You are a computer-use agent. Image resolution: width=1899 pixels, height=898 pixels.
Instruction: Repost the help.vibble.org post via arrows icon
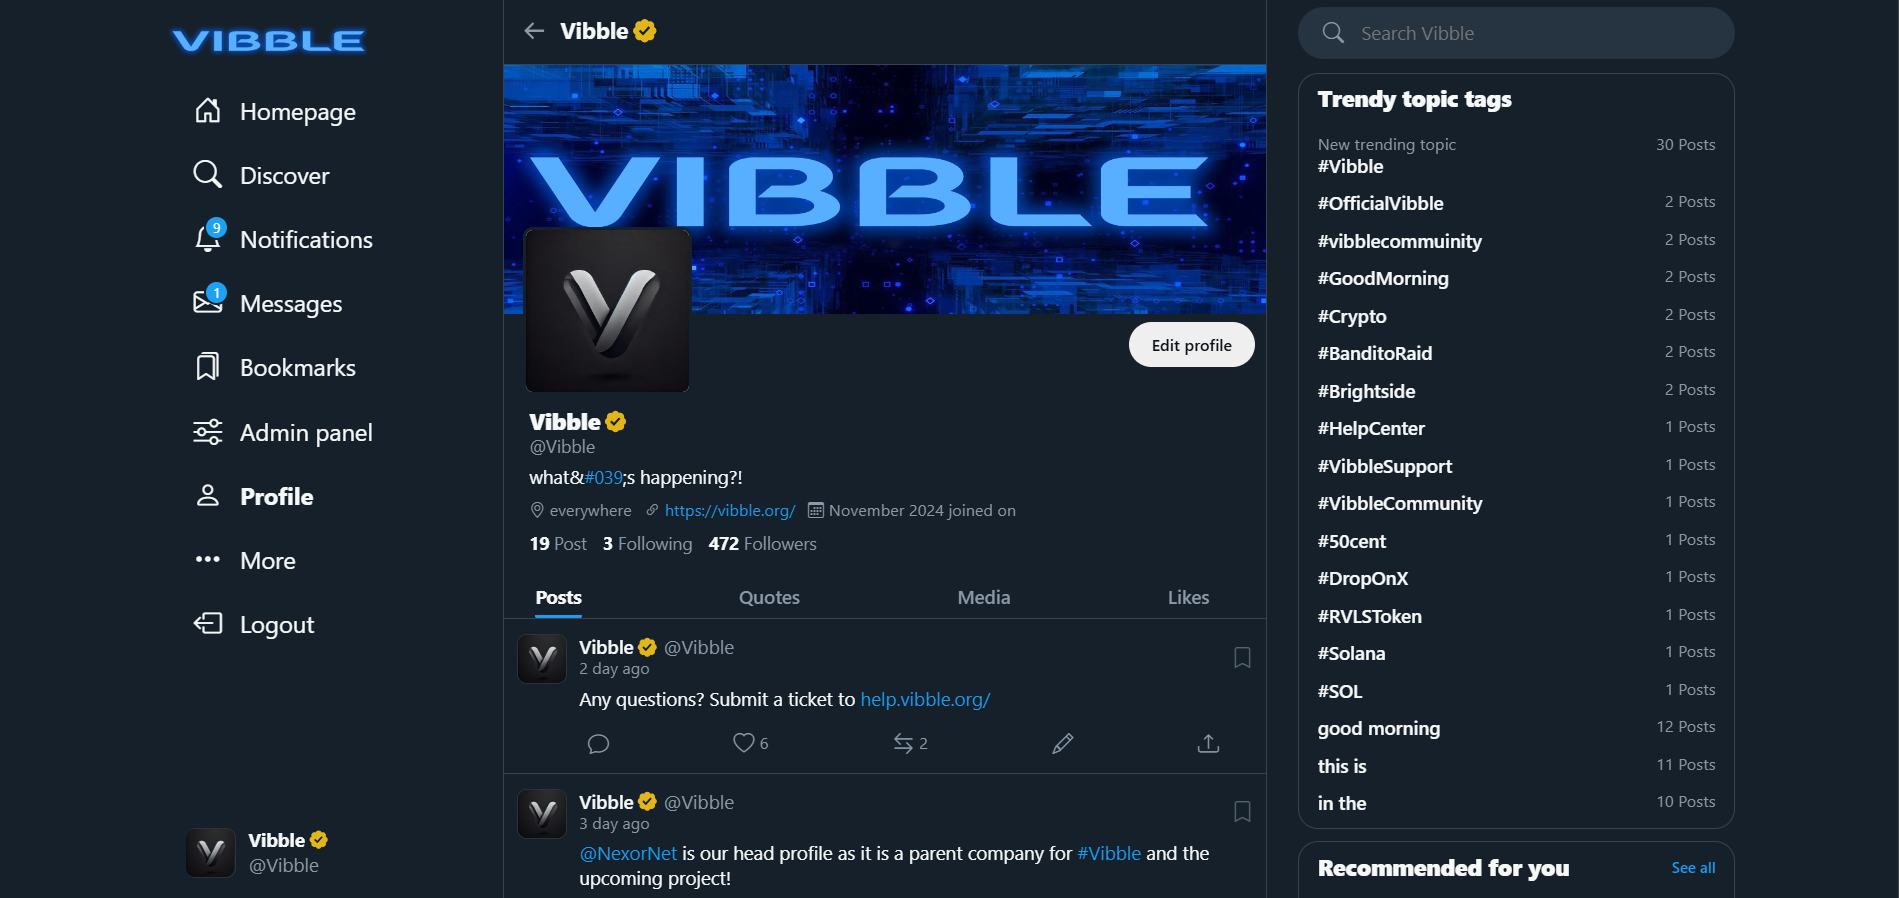click(x=903, y=743)
